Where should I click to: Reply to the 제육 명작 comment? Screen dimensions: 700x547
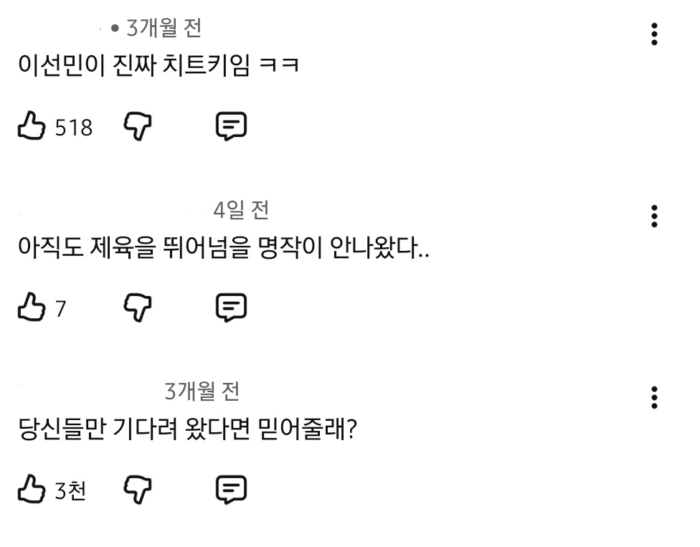pos(231,307)
